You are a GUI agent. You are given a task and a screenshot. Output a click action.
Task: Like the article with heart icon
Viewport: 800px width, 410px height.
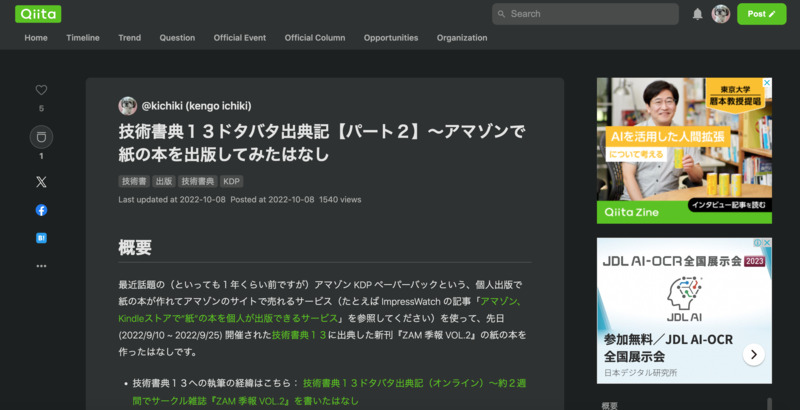pyautogui.click(x=41, y=90)
